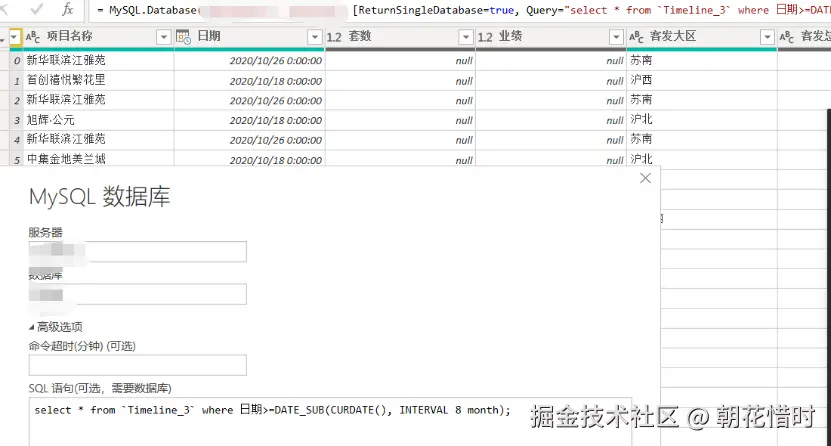The width and height of the screenshot is (831, 446).
Task: Click the 1.2 type icon of 套数 column
Action: point(334,37)
